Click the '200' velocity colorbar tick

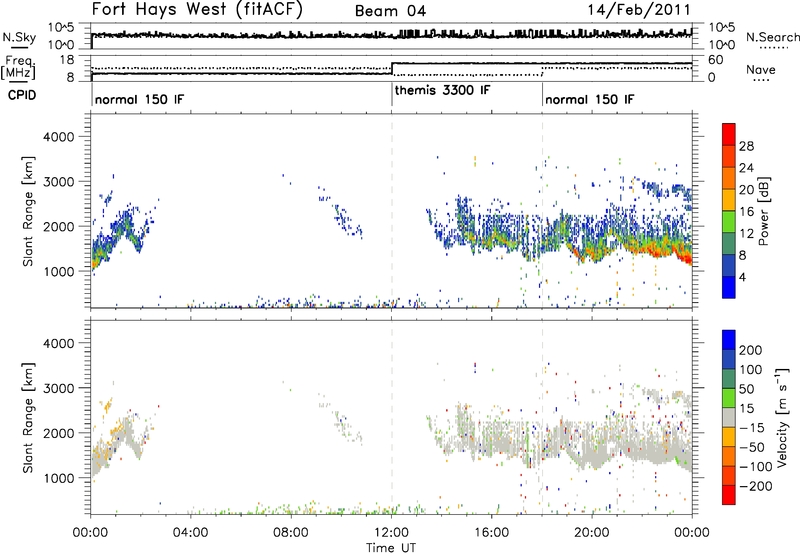click(x=751, y=350)
